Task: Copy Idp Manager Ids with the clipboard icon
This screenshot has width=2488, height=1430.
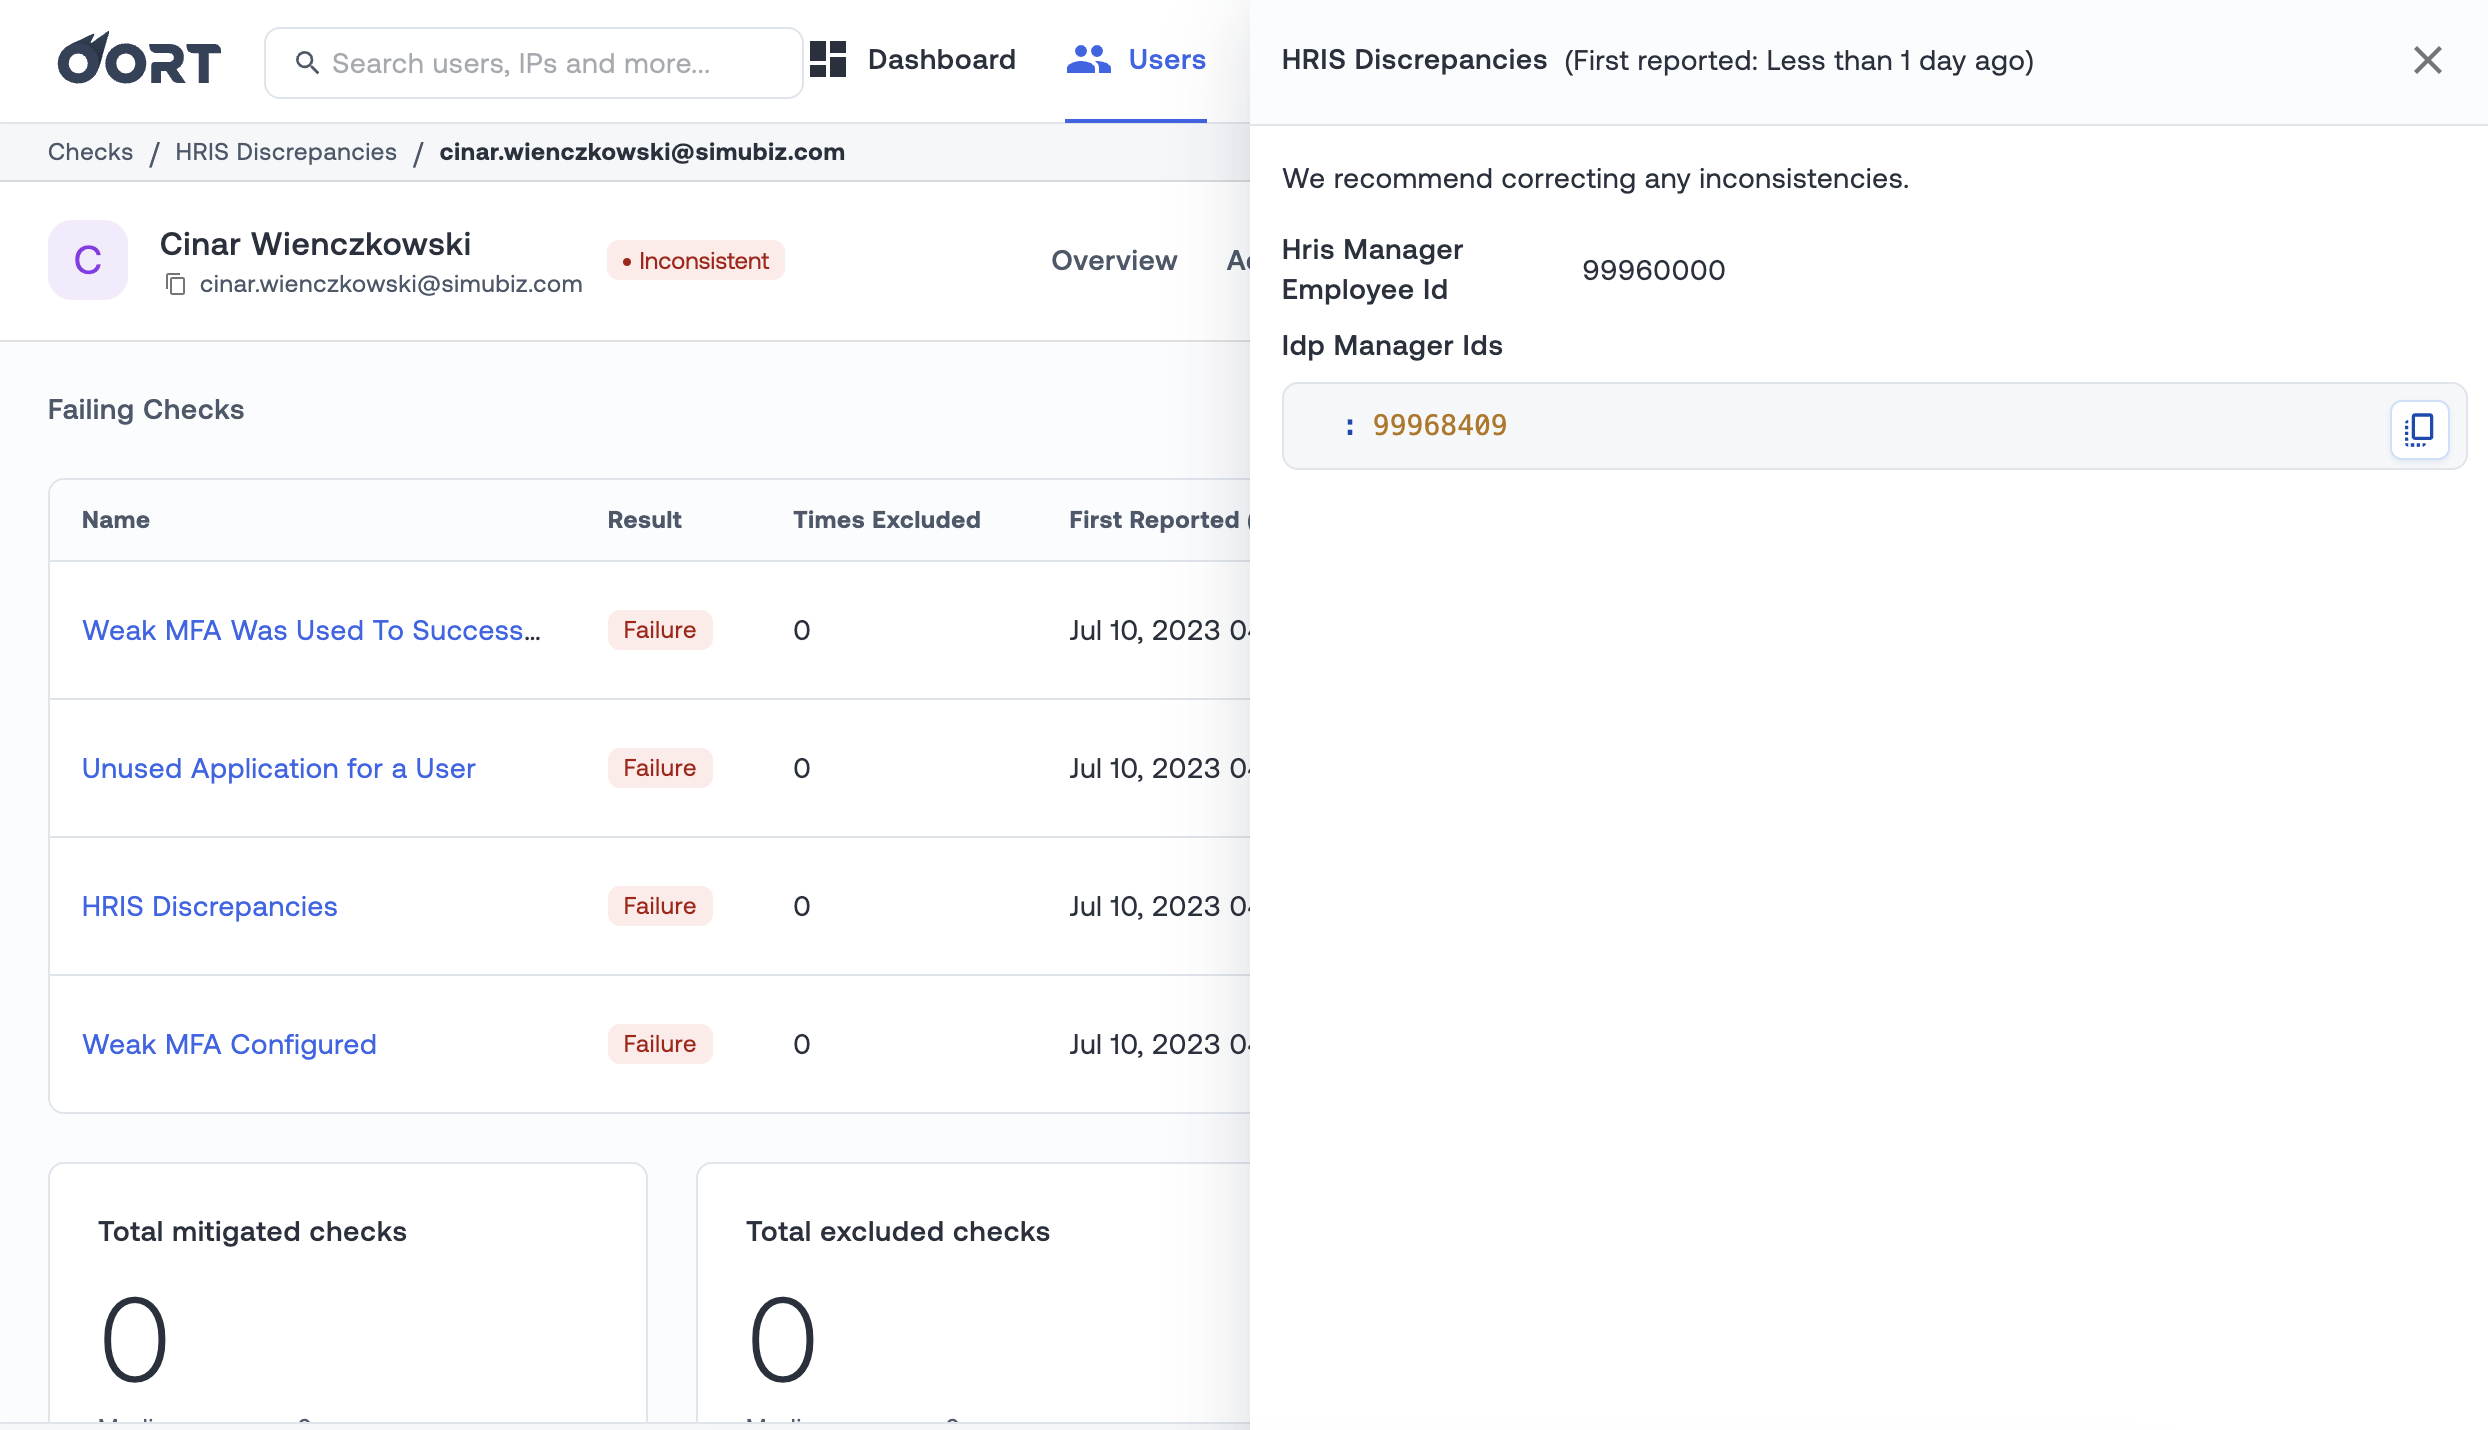Action: (x=2419, y=429)
